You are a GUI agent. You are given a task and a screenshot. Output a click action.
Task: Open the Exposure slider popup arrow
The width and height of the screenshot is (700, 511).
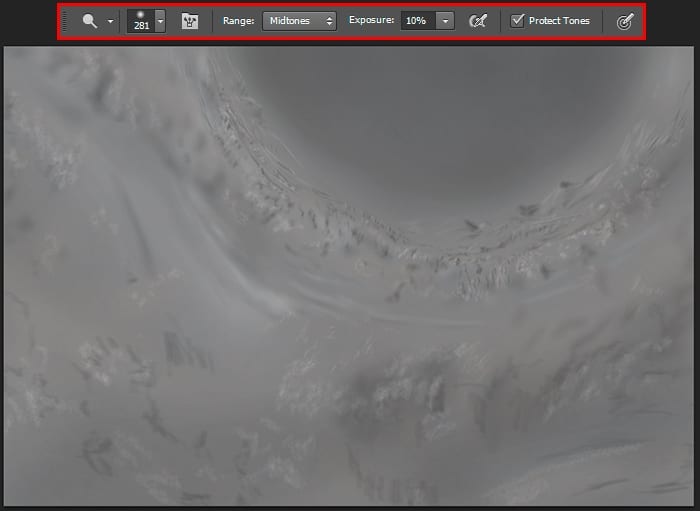coord(445,21)
